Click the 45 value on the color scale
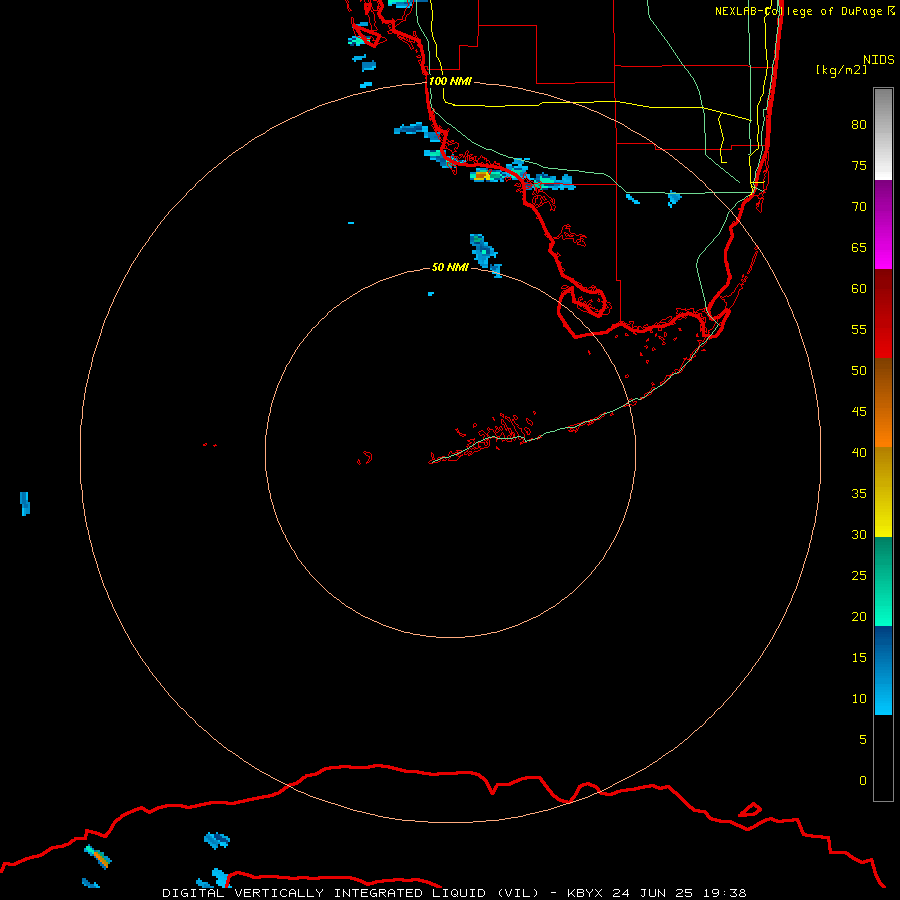 click(x=859, y=412)
